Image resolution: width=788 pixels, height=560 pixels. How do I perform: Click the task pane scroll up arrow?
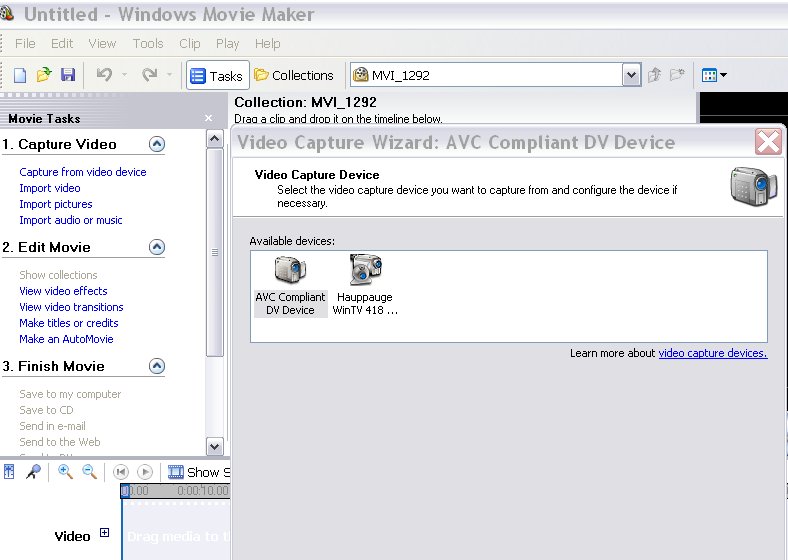coord(215,139)
